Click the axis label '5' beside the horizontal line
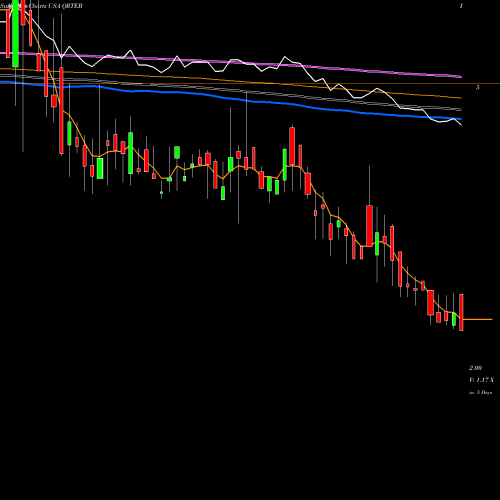This screenshot has width=500, height=500. (x=478, y=87)
